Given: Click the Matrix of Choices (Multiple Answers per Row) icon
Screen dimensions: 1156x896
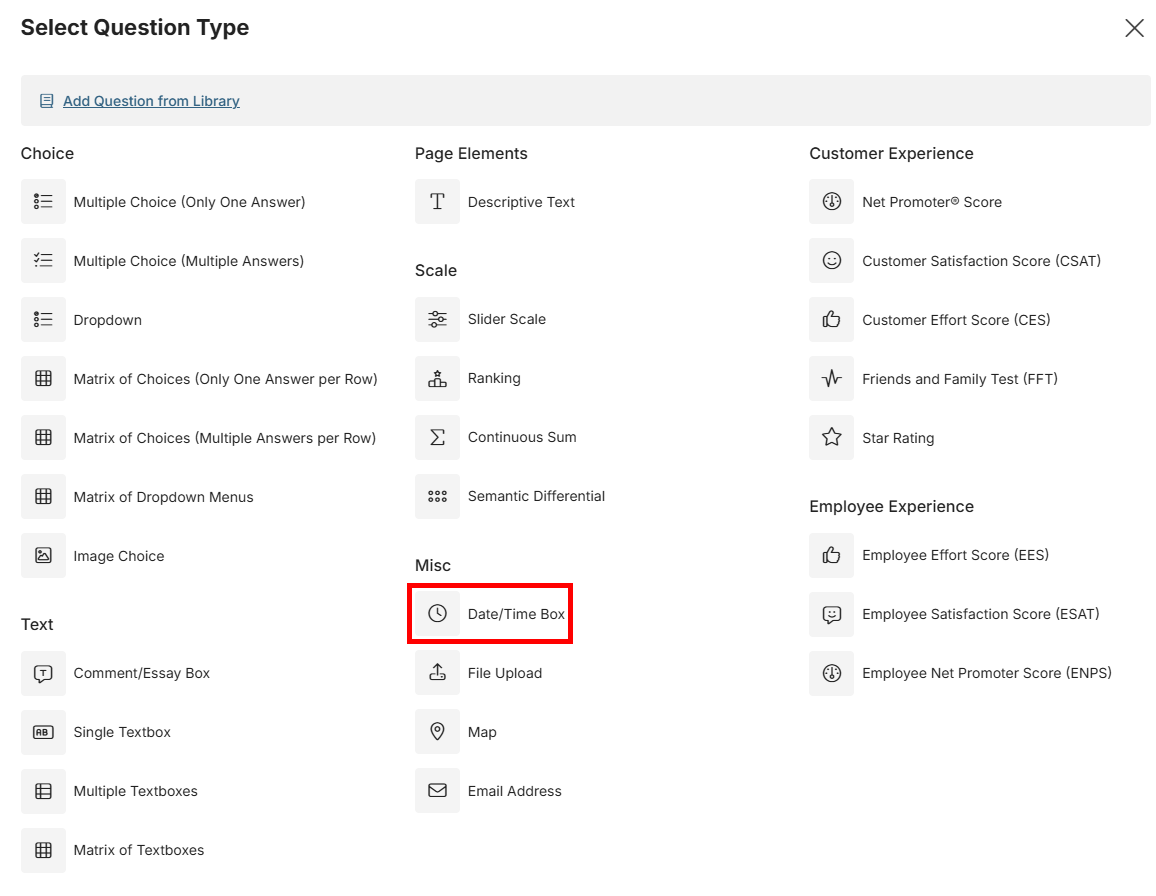Looking at the screenshot, I should 43,437.
